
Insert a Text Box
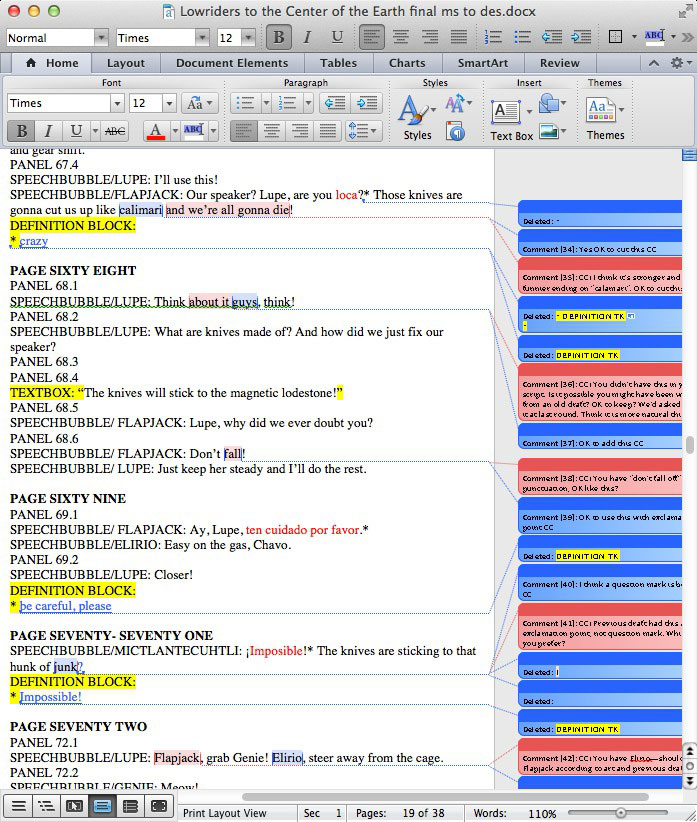[x=511, y=121]
